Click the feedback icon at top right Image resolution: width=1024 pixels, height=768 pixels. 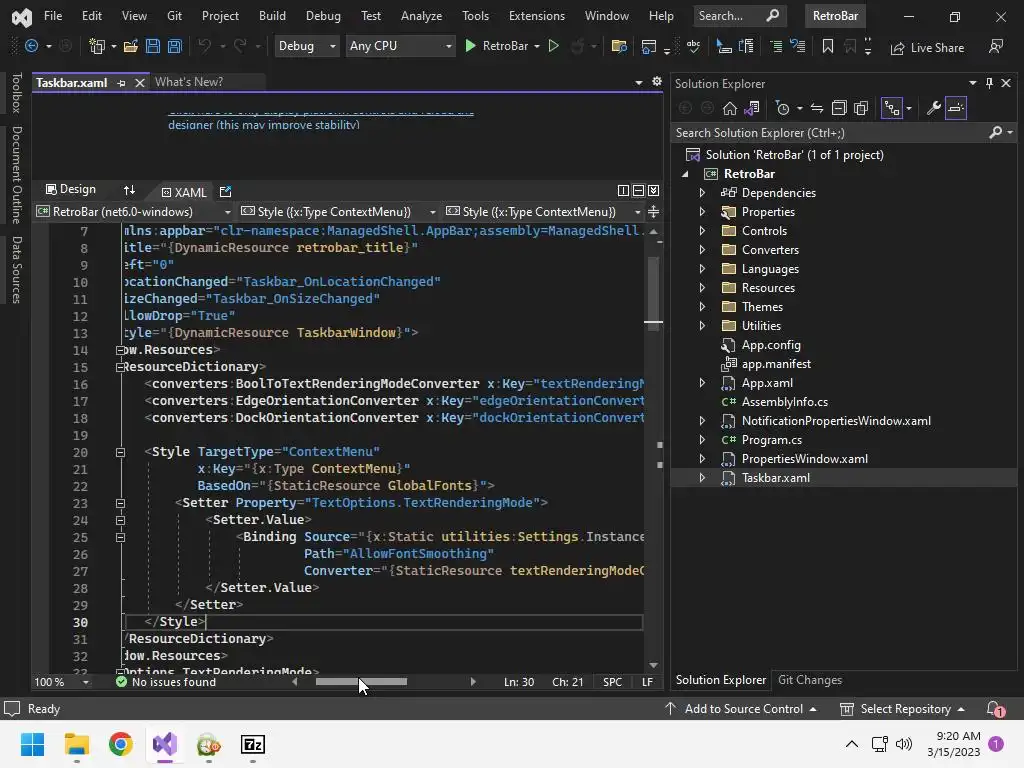click(996, 46)
